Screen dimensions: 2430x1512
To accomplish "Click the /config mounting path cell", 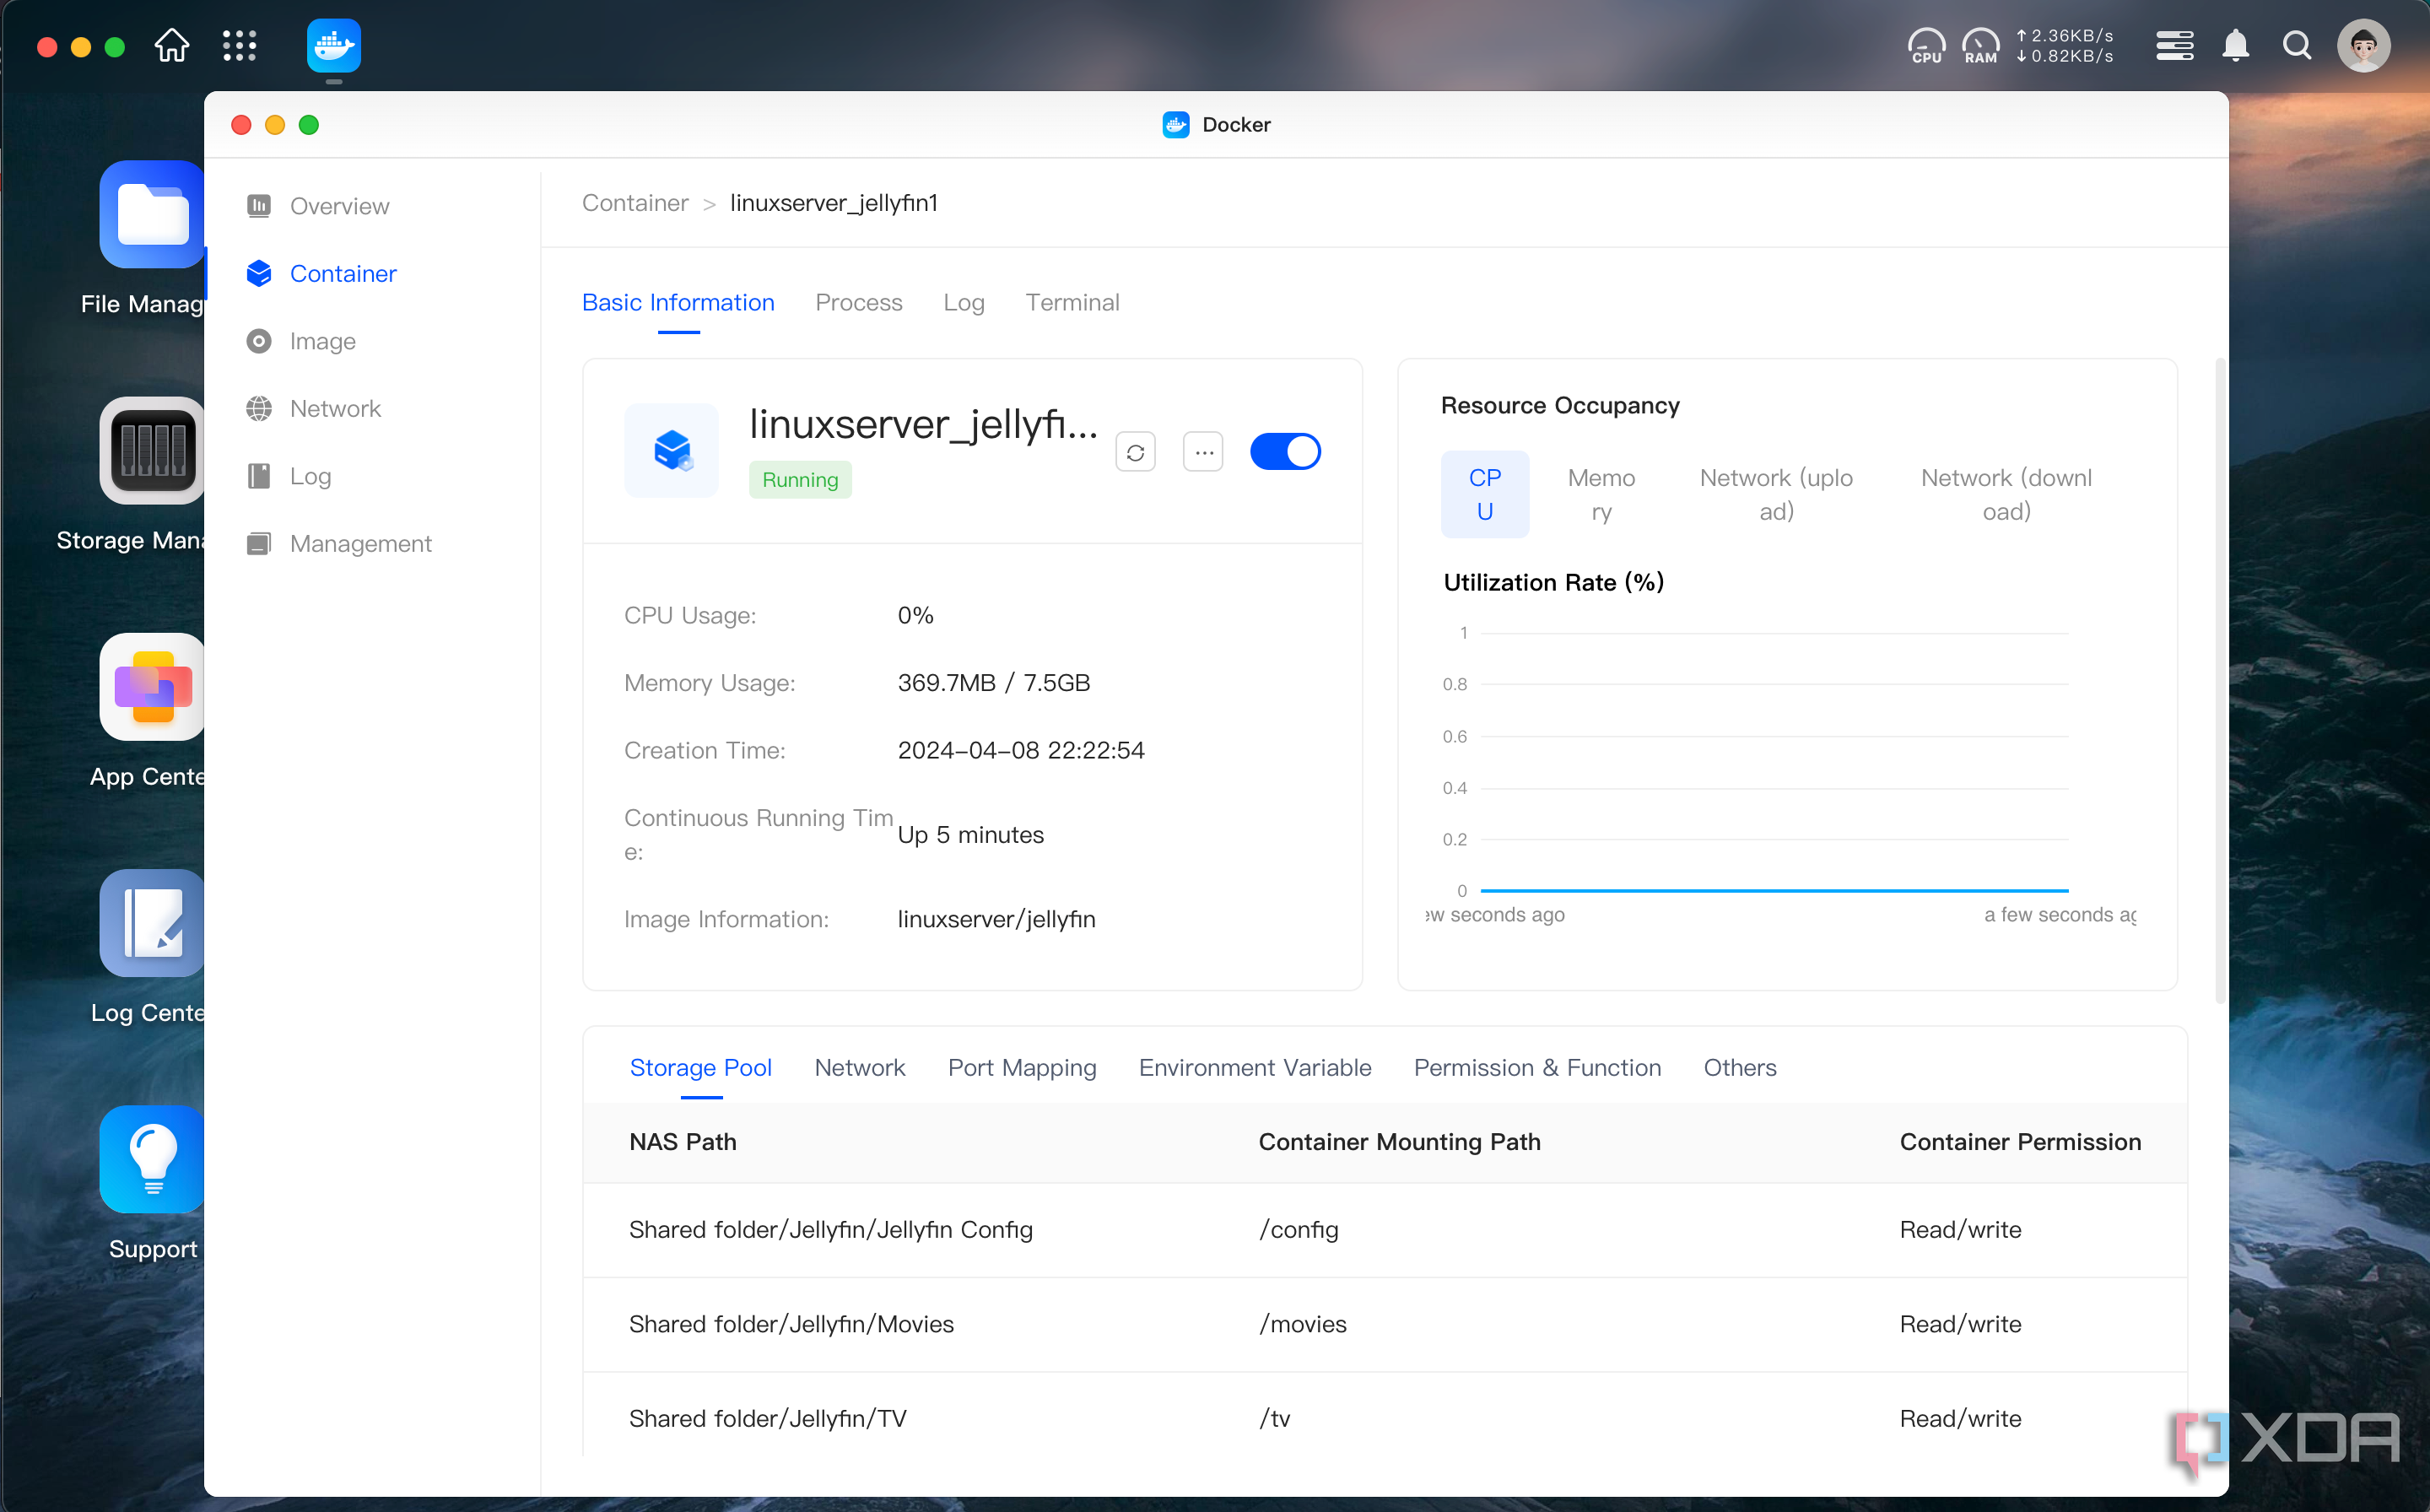I will [x=1298, y=1230].
